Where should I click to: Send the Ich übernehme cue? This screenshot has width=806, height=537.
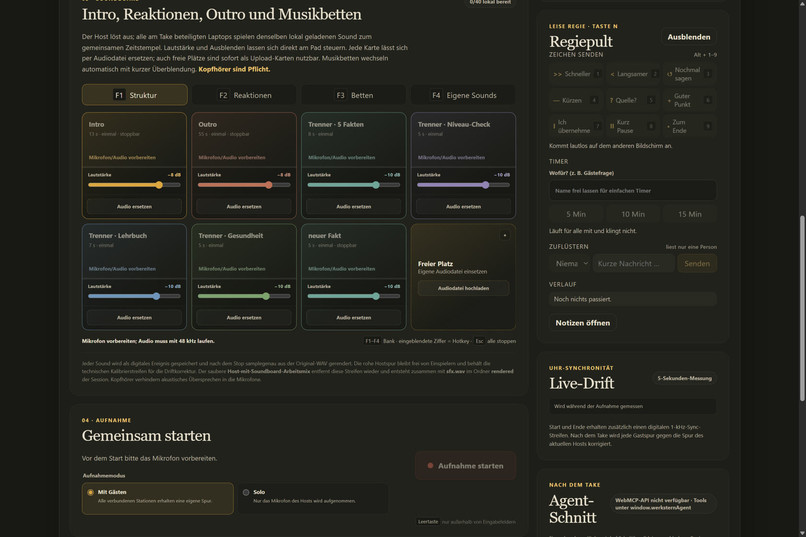pyautogui.click(x=576, y=126)
